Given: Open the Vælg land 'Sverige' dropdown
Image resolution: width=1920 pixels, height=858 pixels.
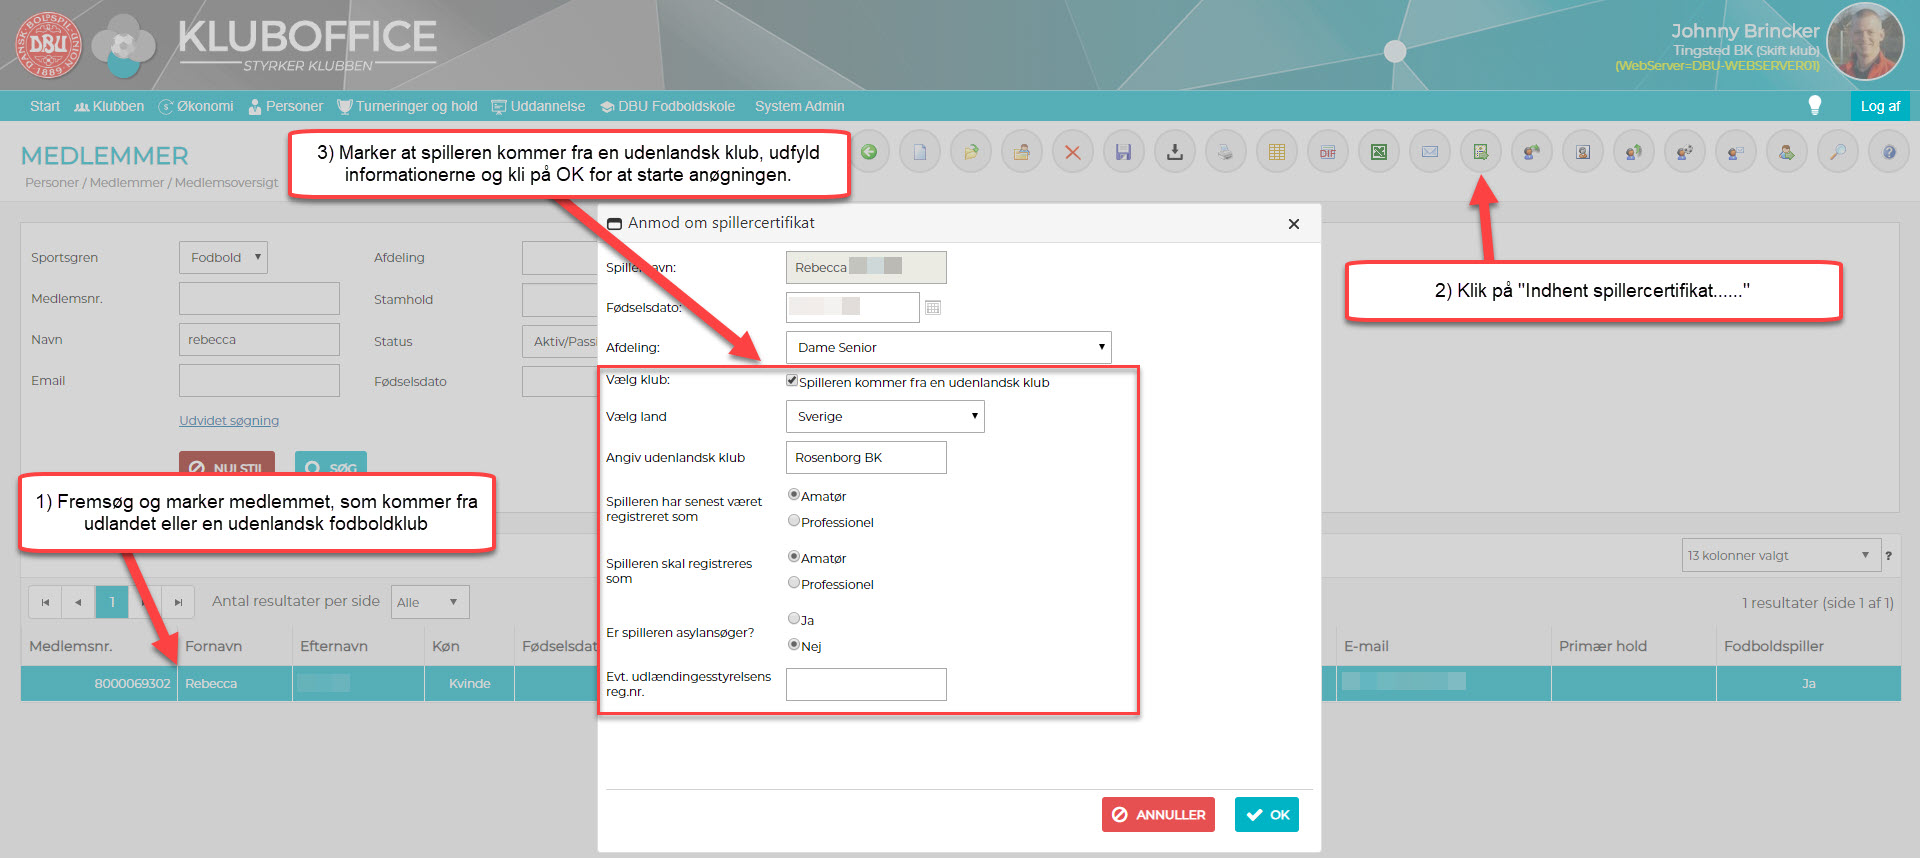Looking at the screenshot, I should pyautogui.click(x=885, y=416).
